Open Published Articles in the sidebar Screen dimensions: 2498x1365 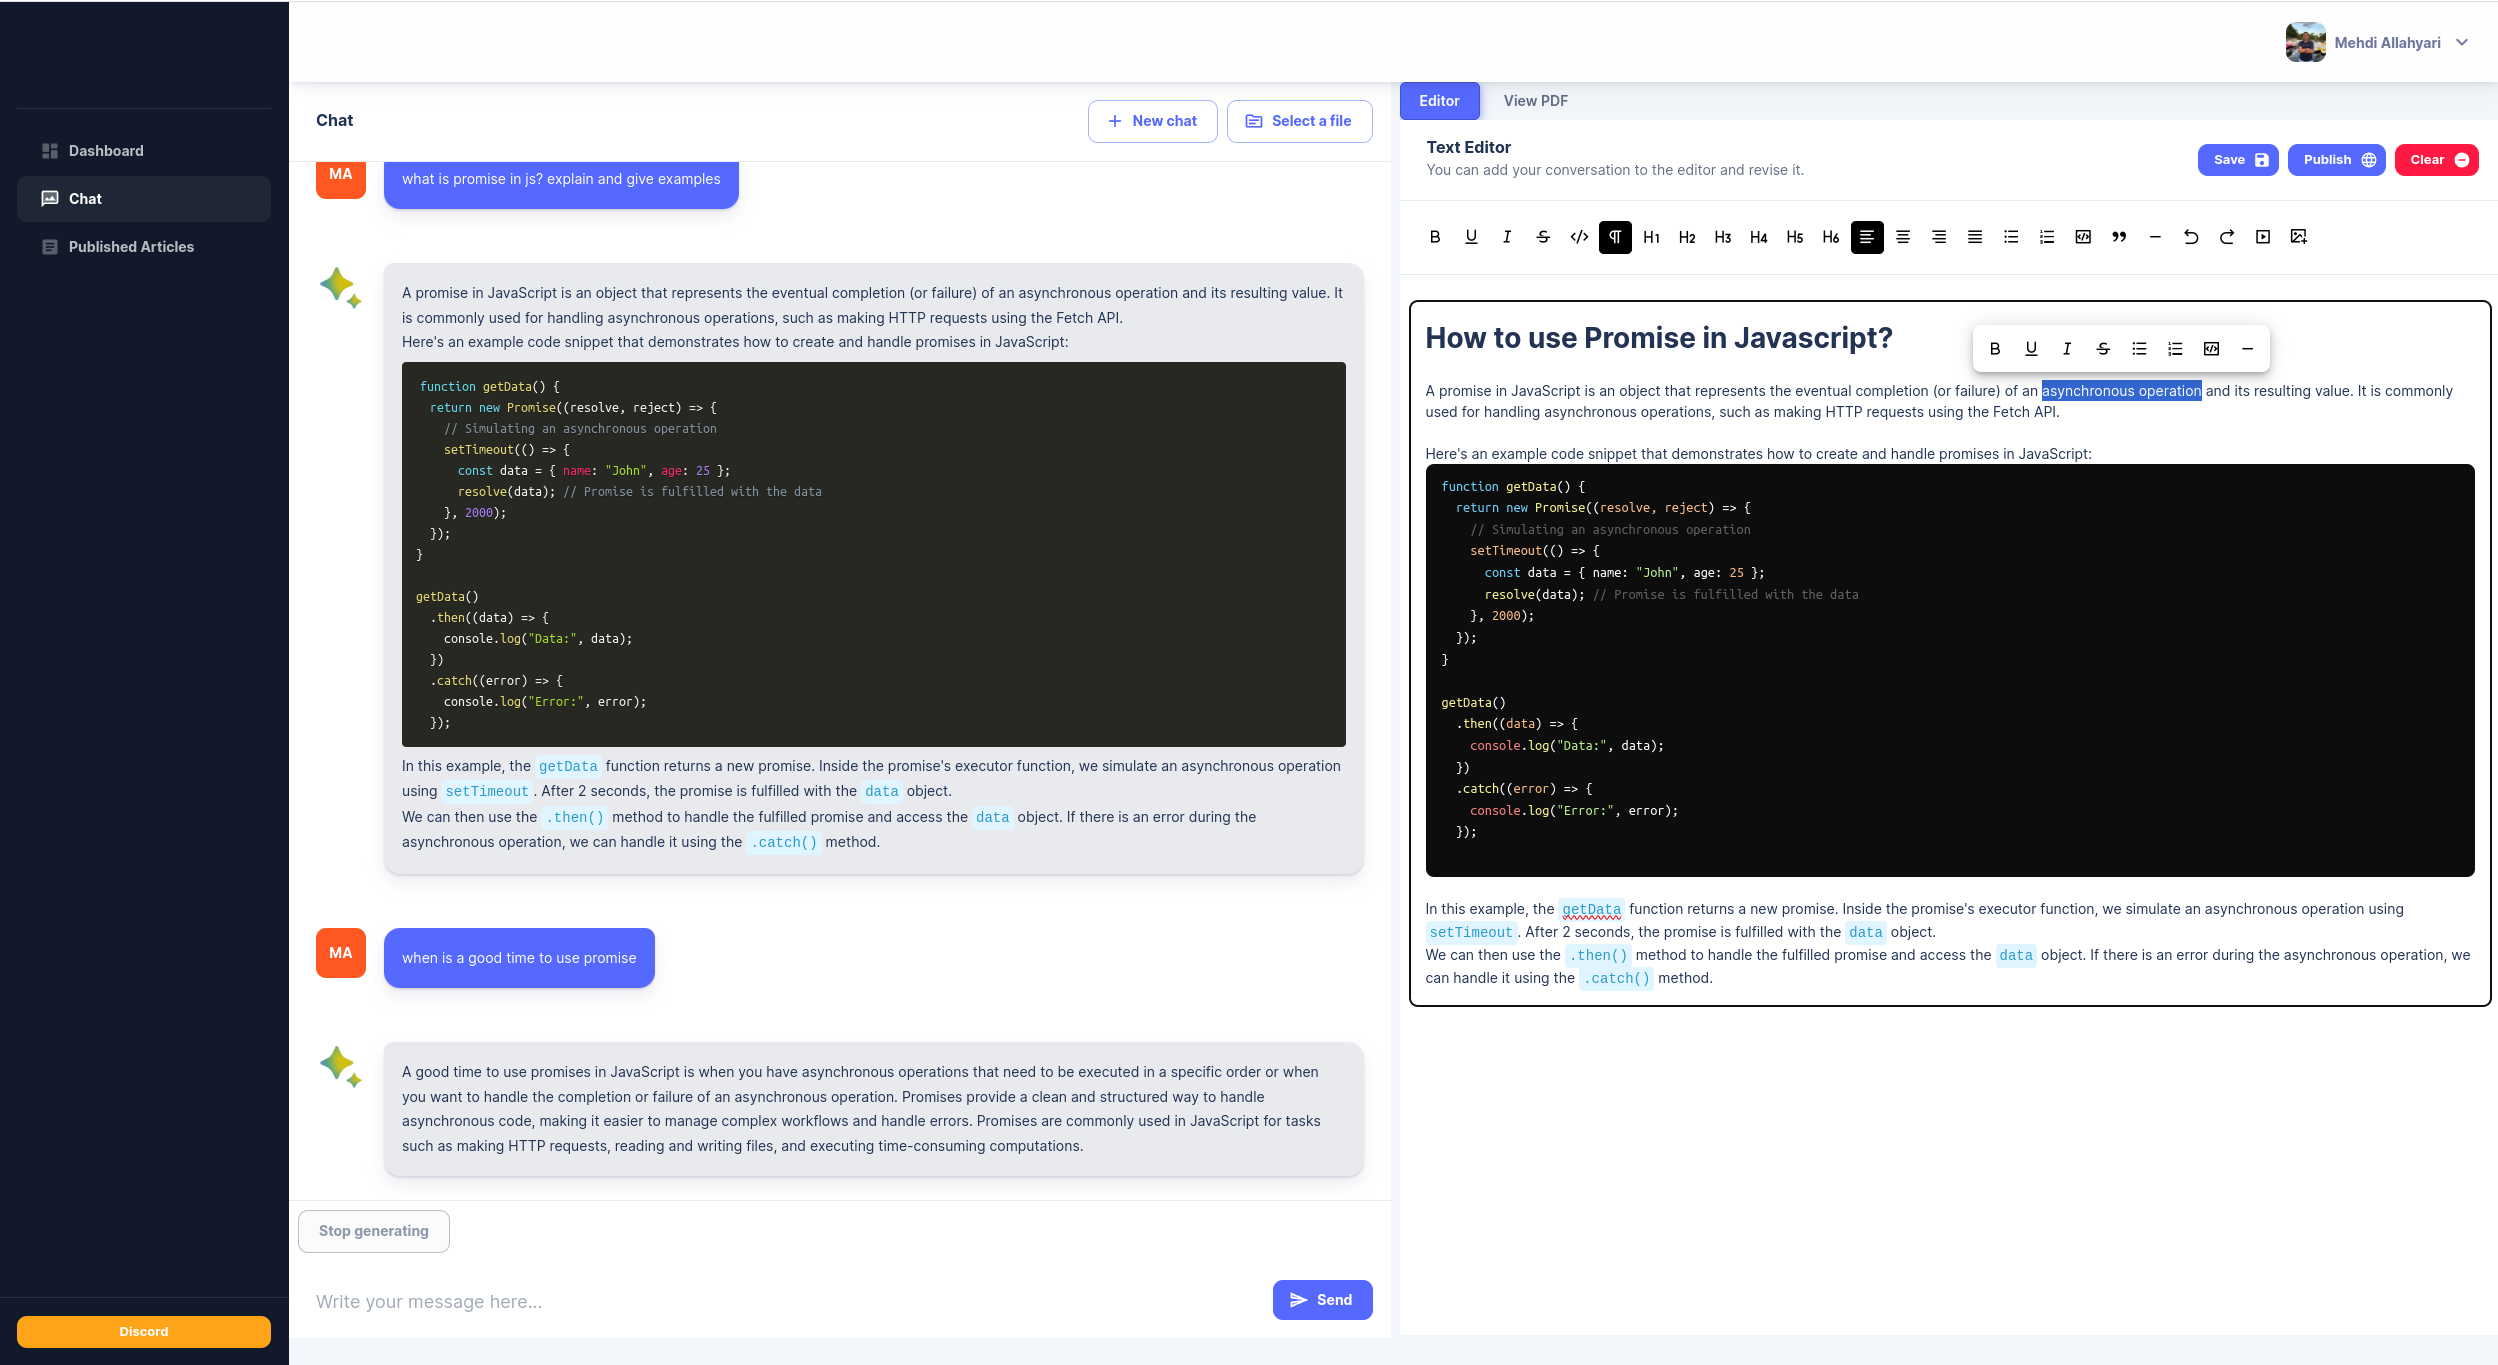(x=131, y=247)
